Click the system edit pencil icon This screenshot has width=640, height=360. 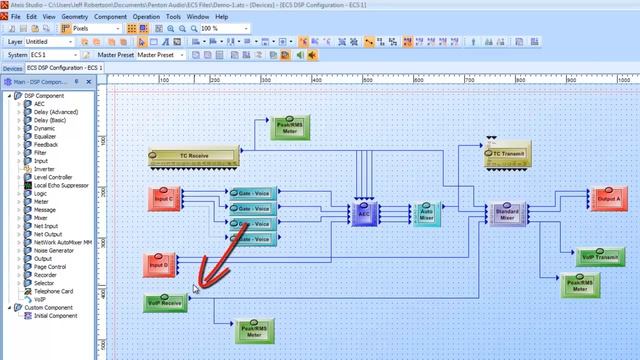tap(86, 55)
